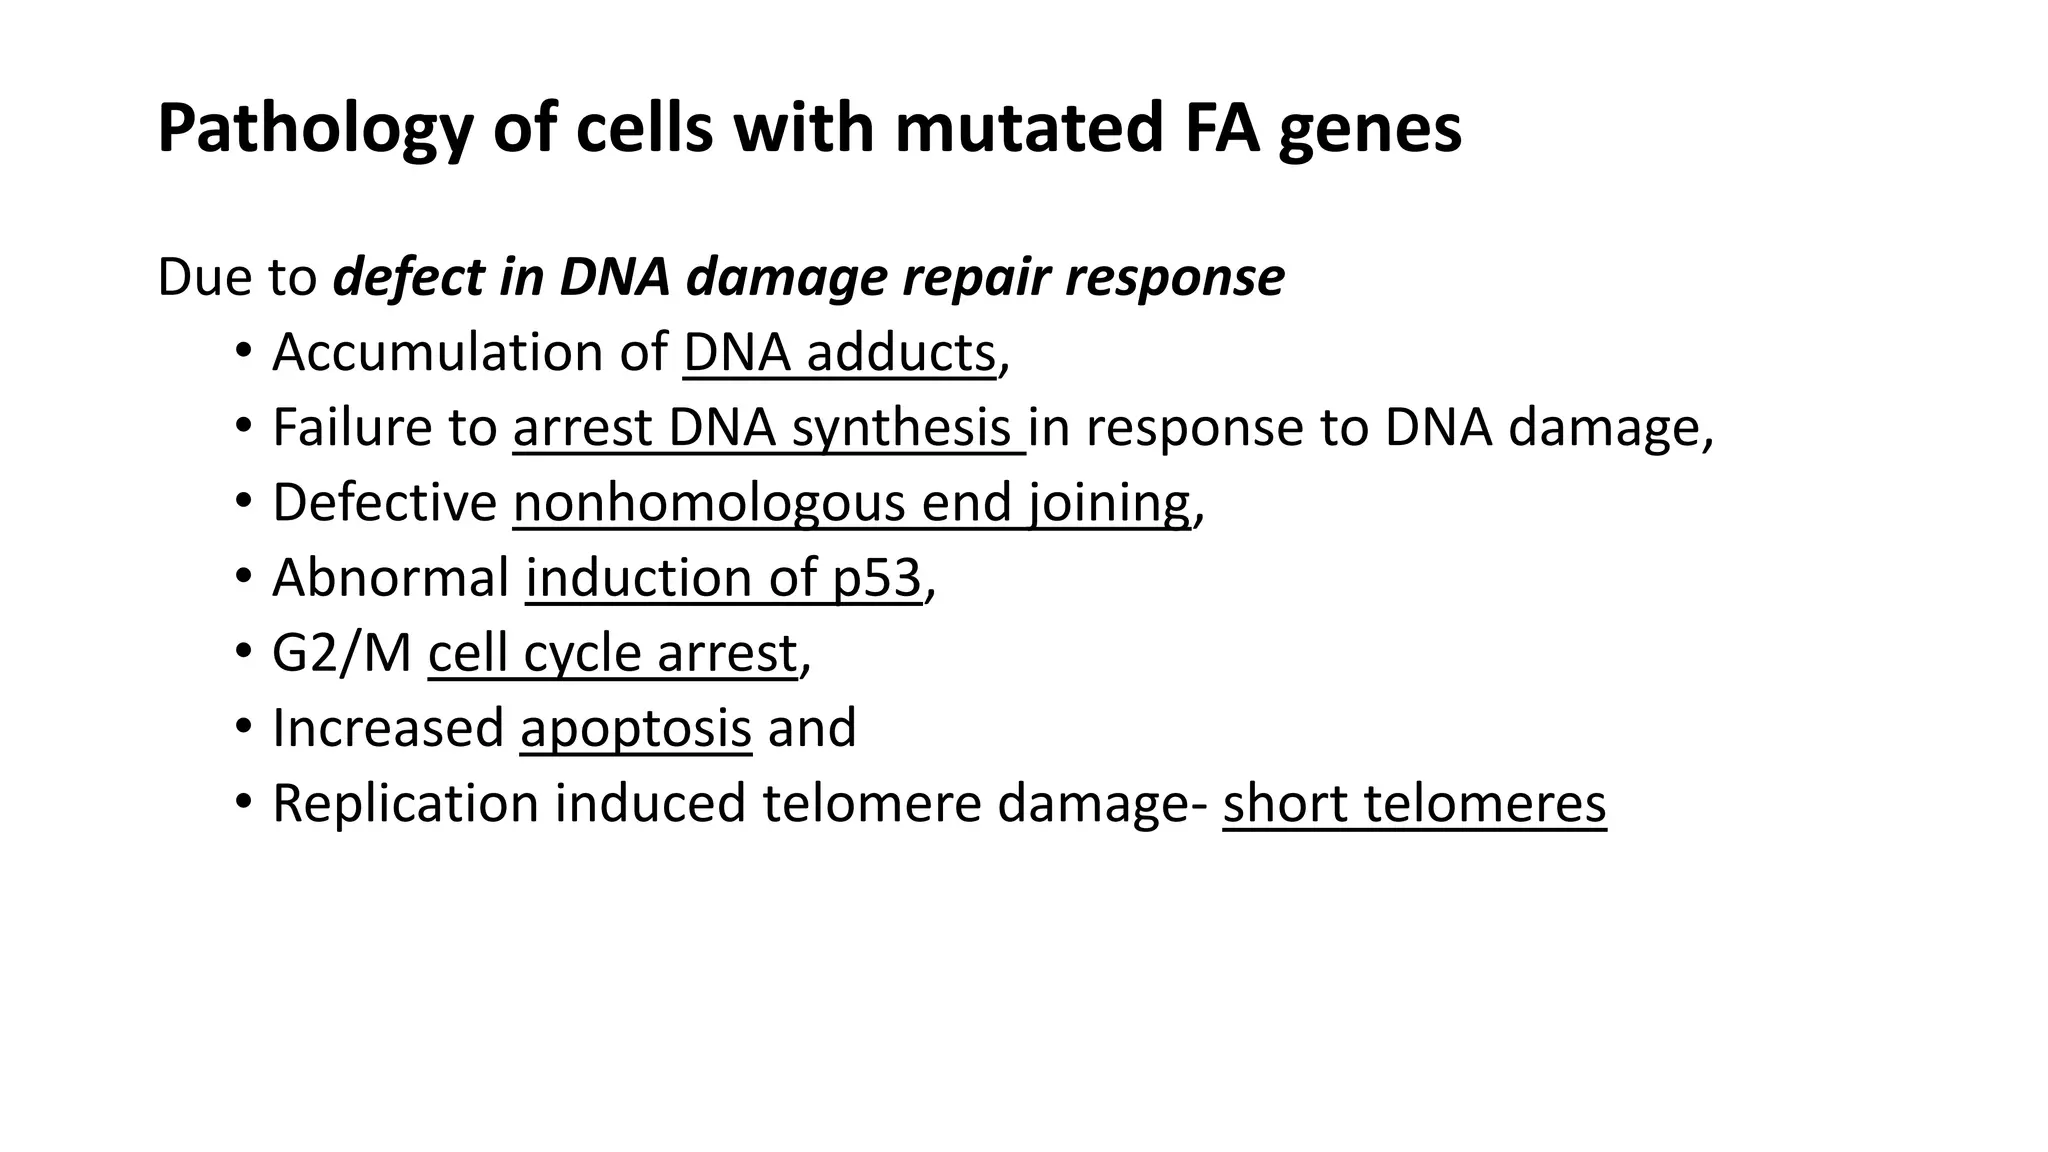Screen dimensions: 2048x1152
Task: Open the underlined DNA adducts link
Action: point(840,353)
